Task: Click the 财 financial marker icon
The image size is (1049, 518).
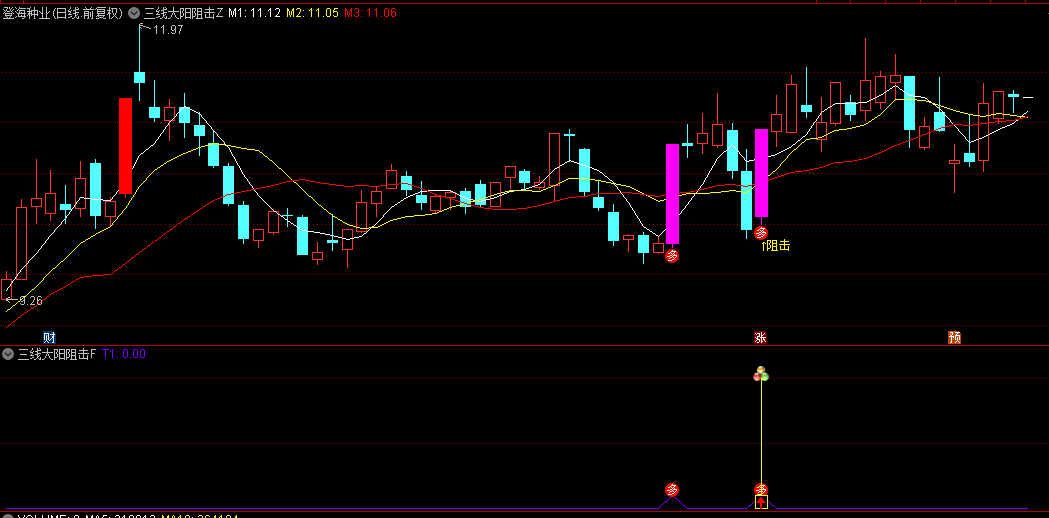Action: coord(49,337)
